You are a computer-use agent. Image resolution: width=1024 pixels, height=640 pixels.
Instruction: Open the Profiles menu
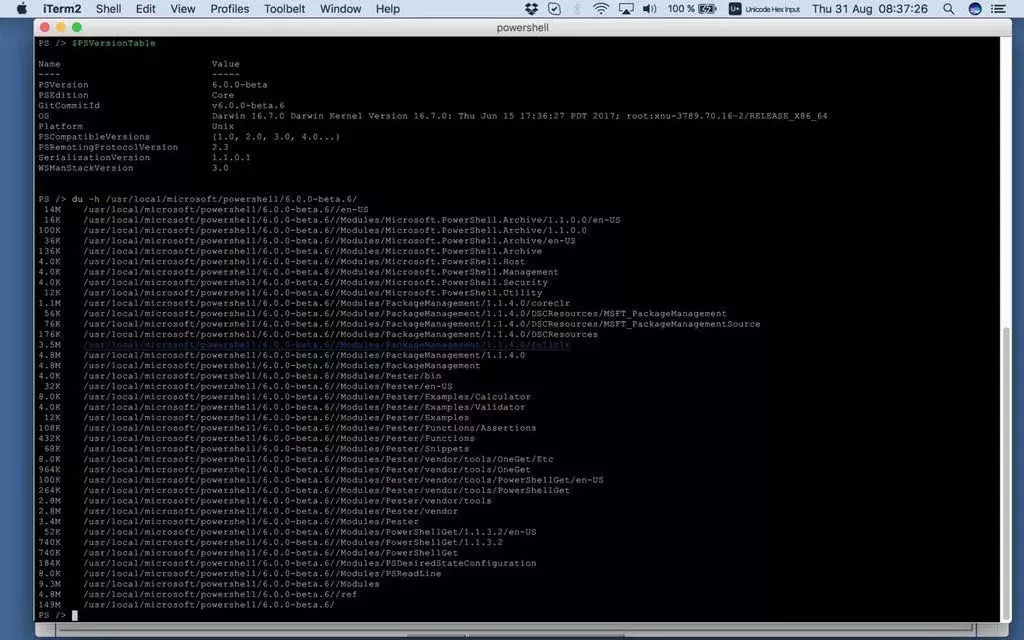(x=229, y=8)
